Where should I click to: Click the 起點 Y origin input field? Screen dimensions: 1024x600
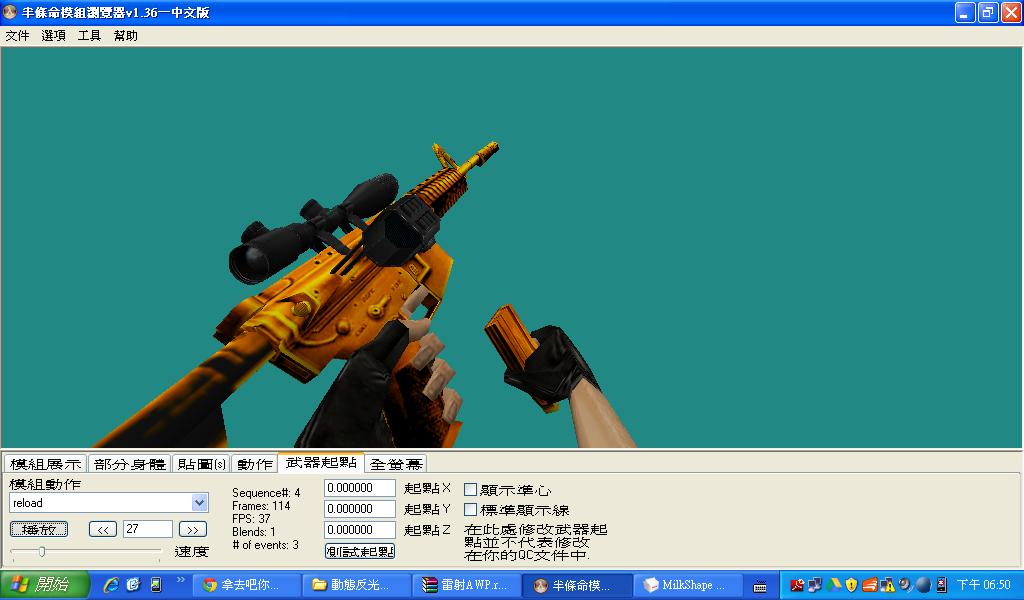[x=360, y=509]
